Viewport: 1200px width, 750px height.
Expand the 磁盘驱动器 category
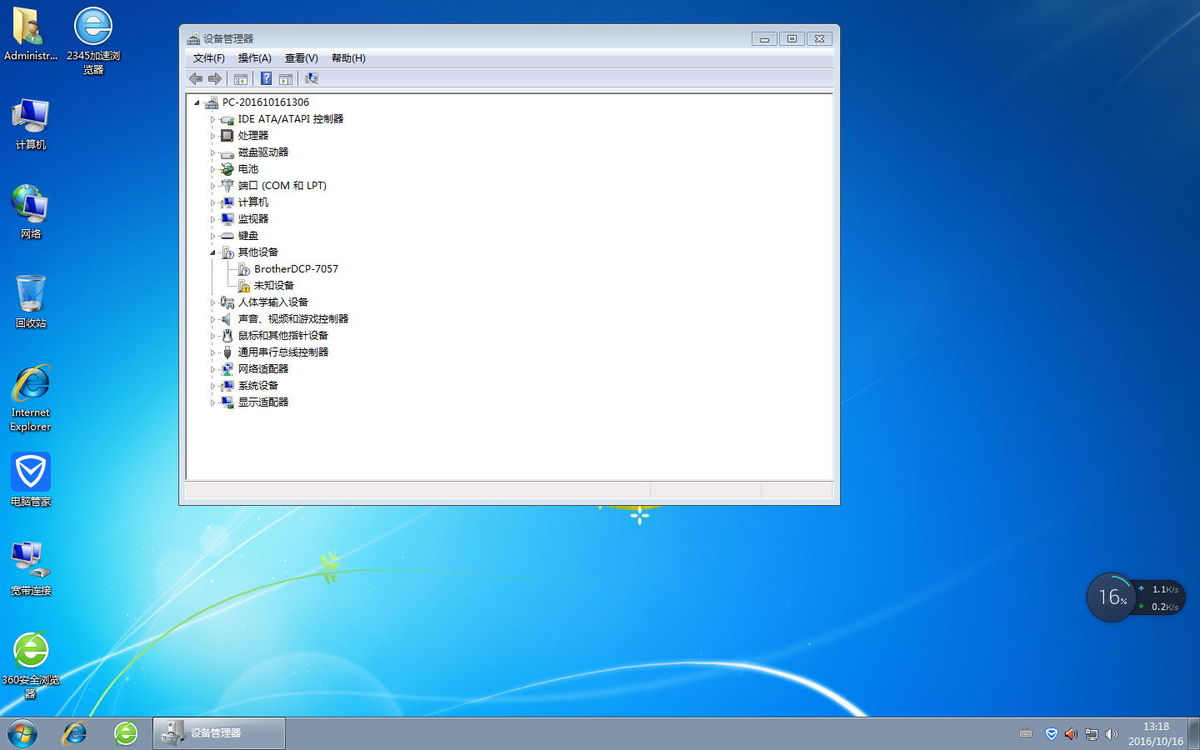tap(213, 152)
